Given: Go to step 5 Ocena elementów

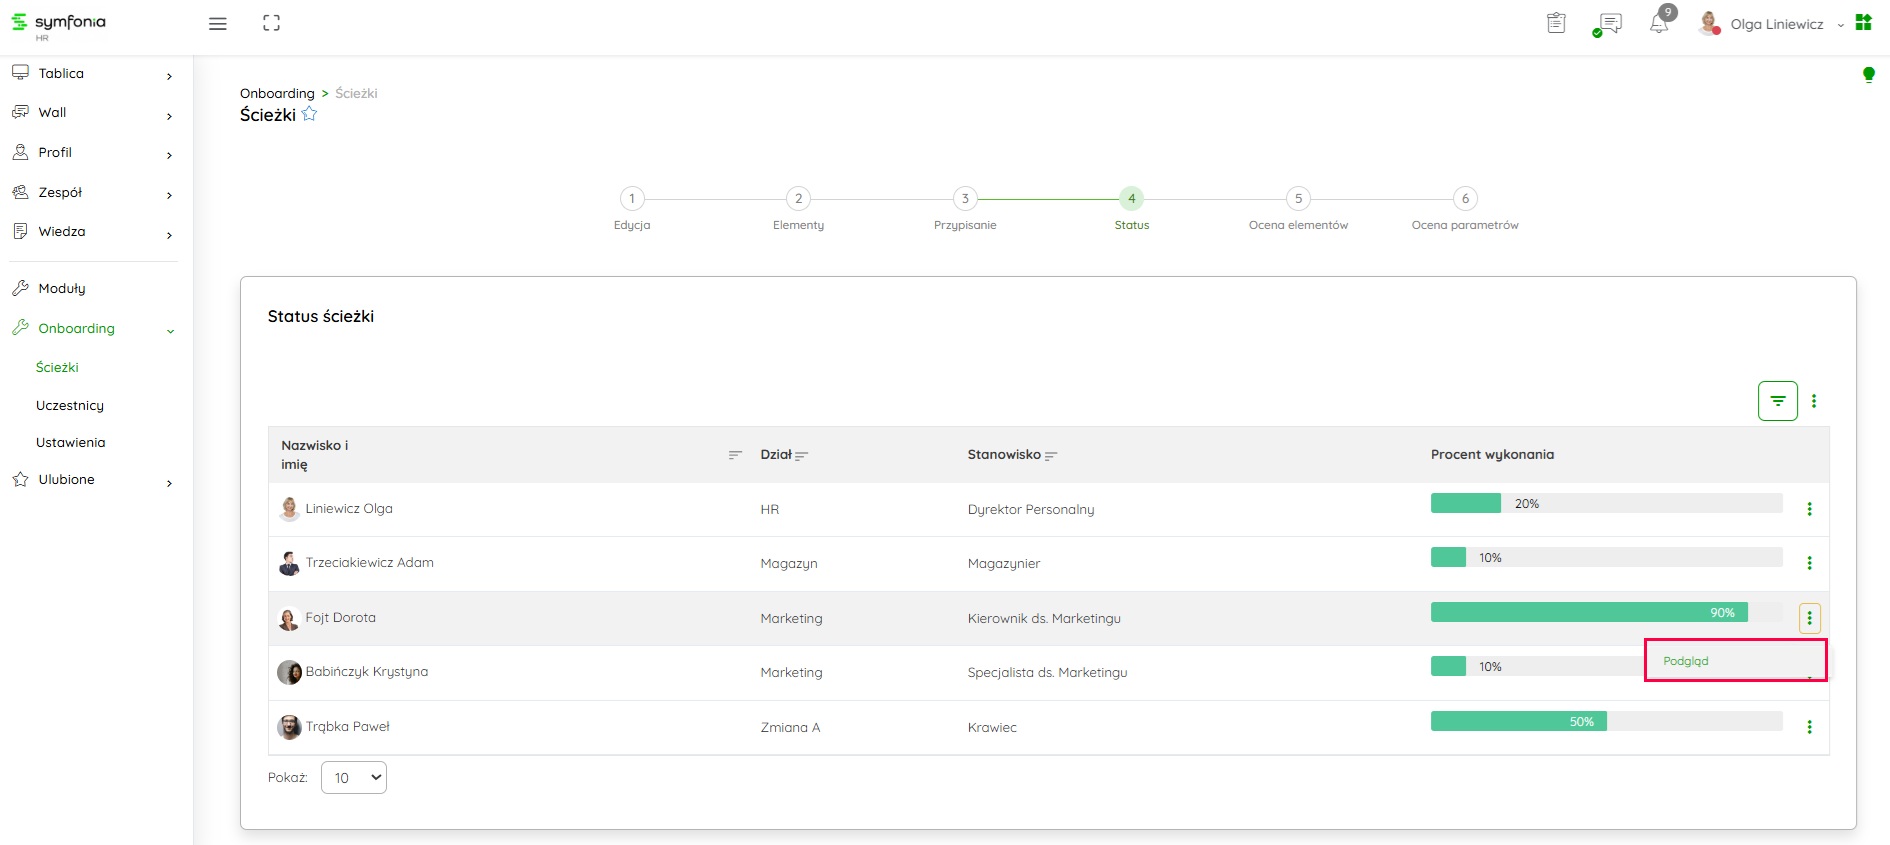Looking at the screenshot, I should coord(1298,199).
